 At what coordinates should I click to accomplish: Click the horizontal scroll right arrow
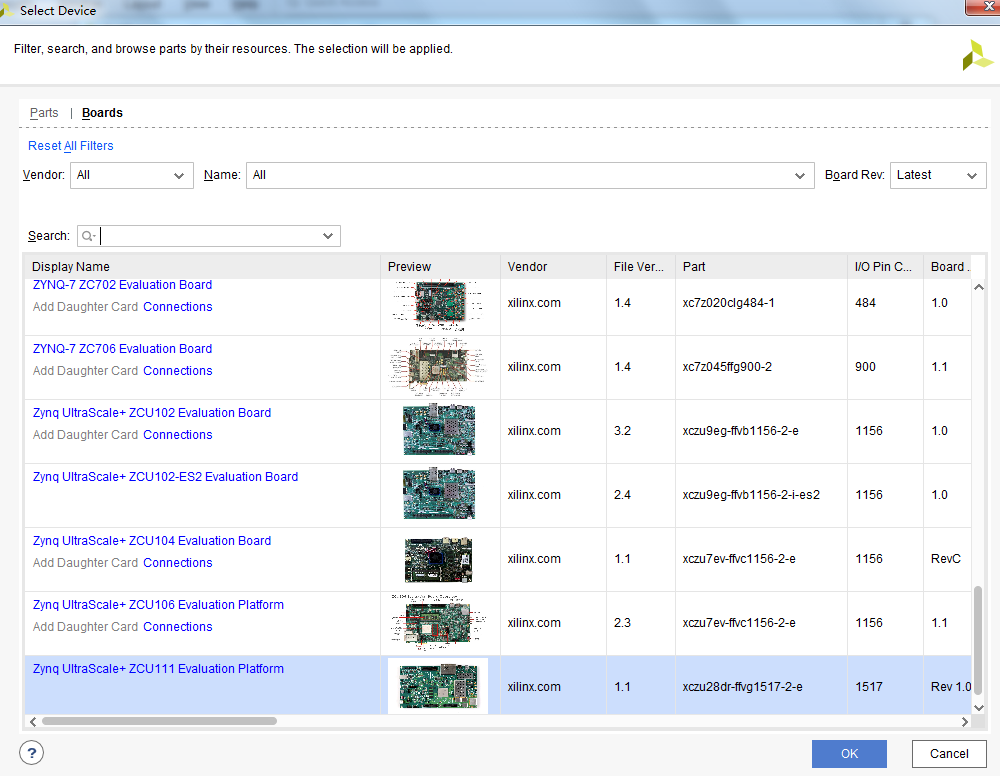click(x=965, y=722)
